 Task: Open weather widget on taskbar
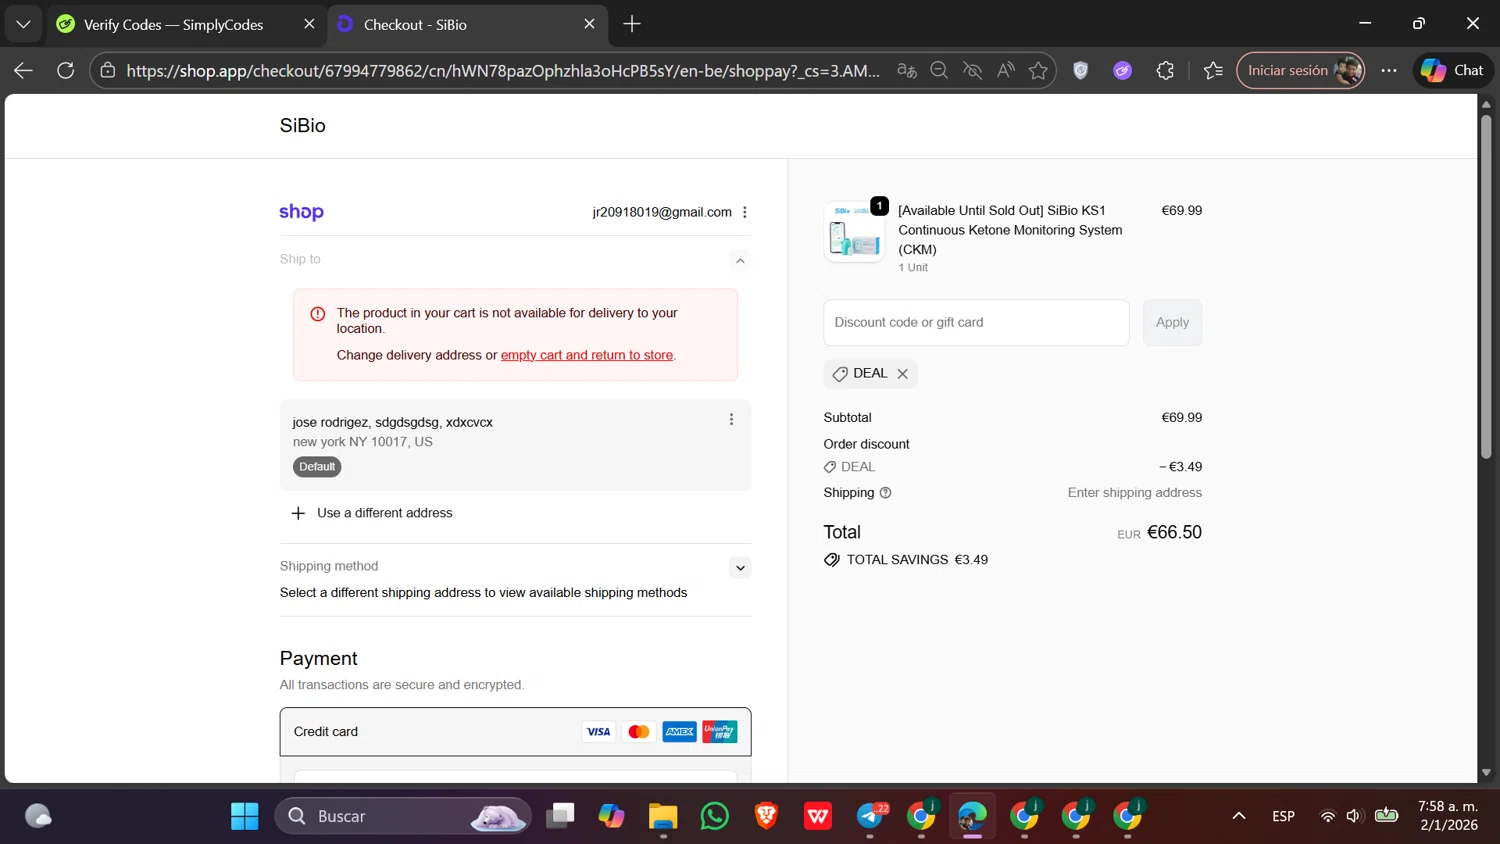(38, 816)
